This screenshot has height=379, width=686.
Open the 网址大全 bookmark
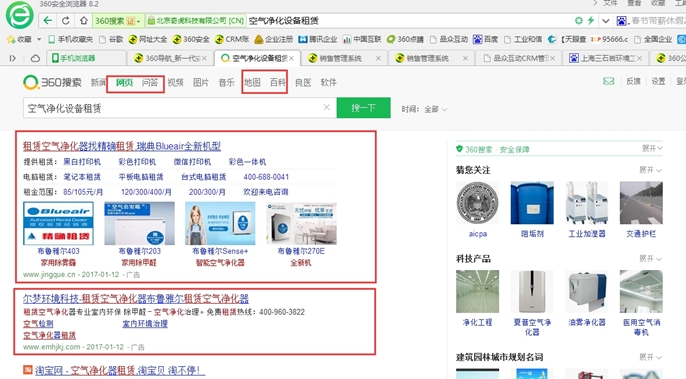point(147,39)
